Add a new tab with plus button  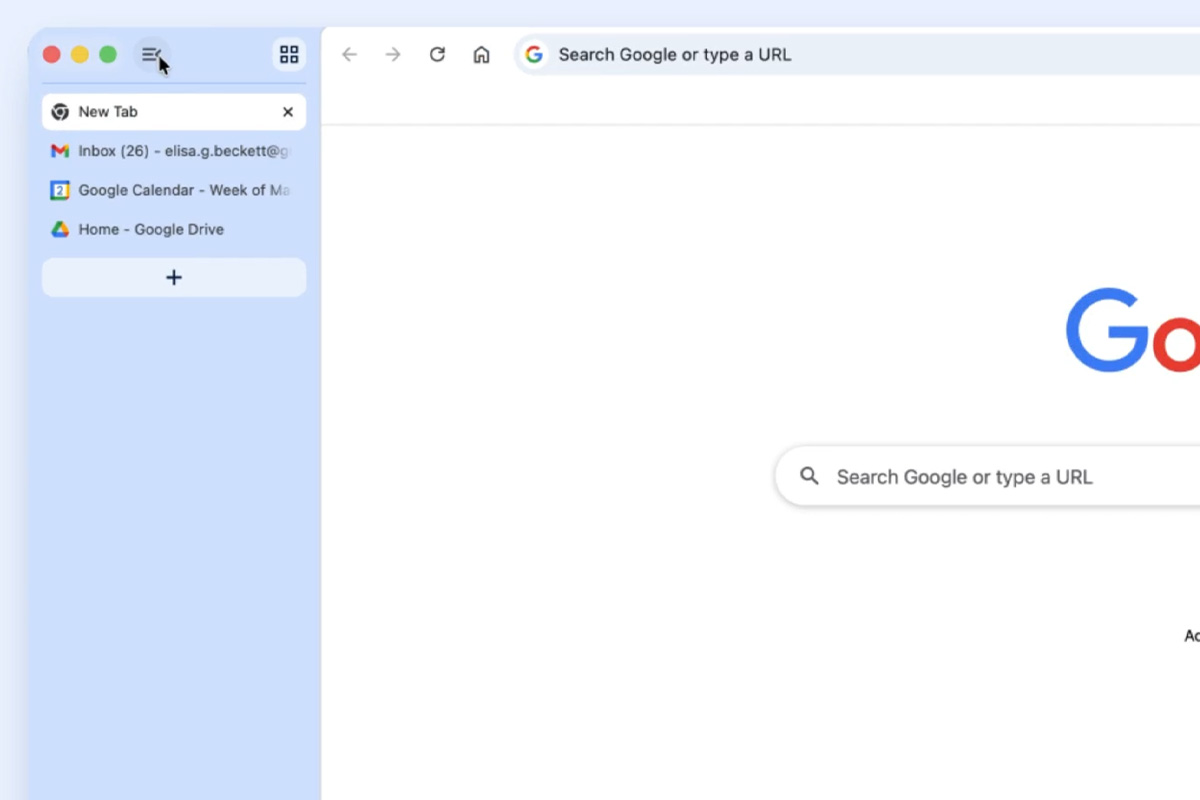(x=174, y=278)
